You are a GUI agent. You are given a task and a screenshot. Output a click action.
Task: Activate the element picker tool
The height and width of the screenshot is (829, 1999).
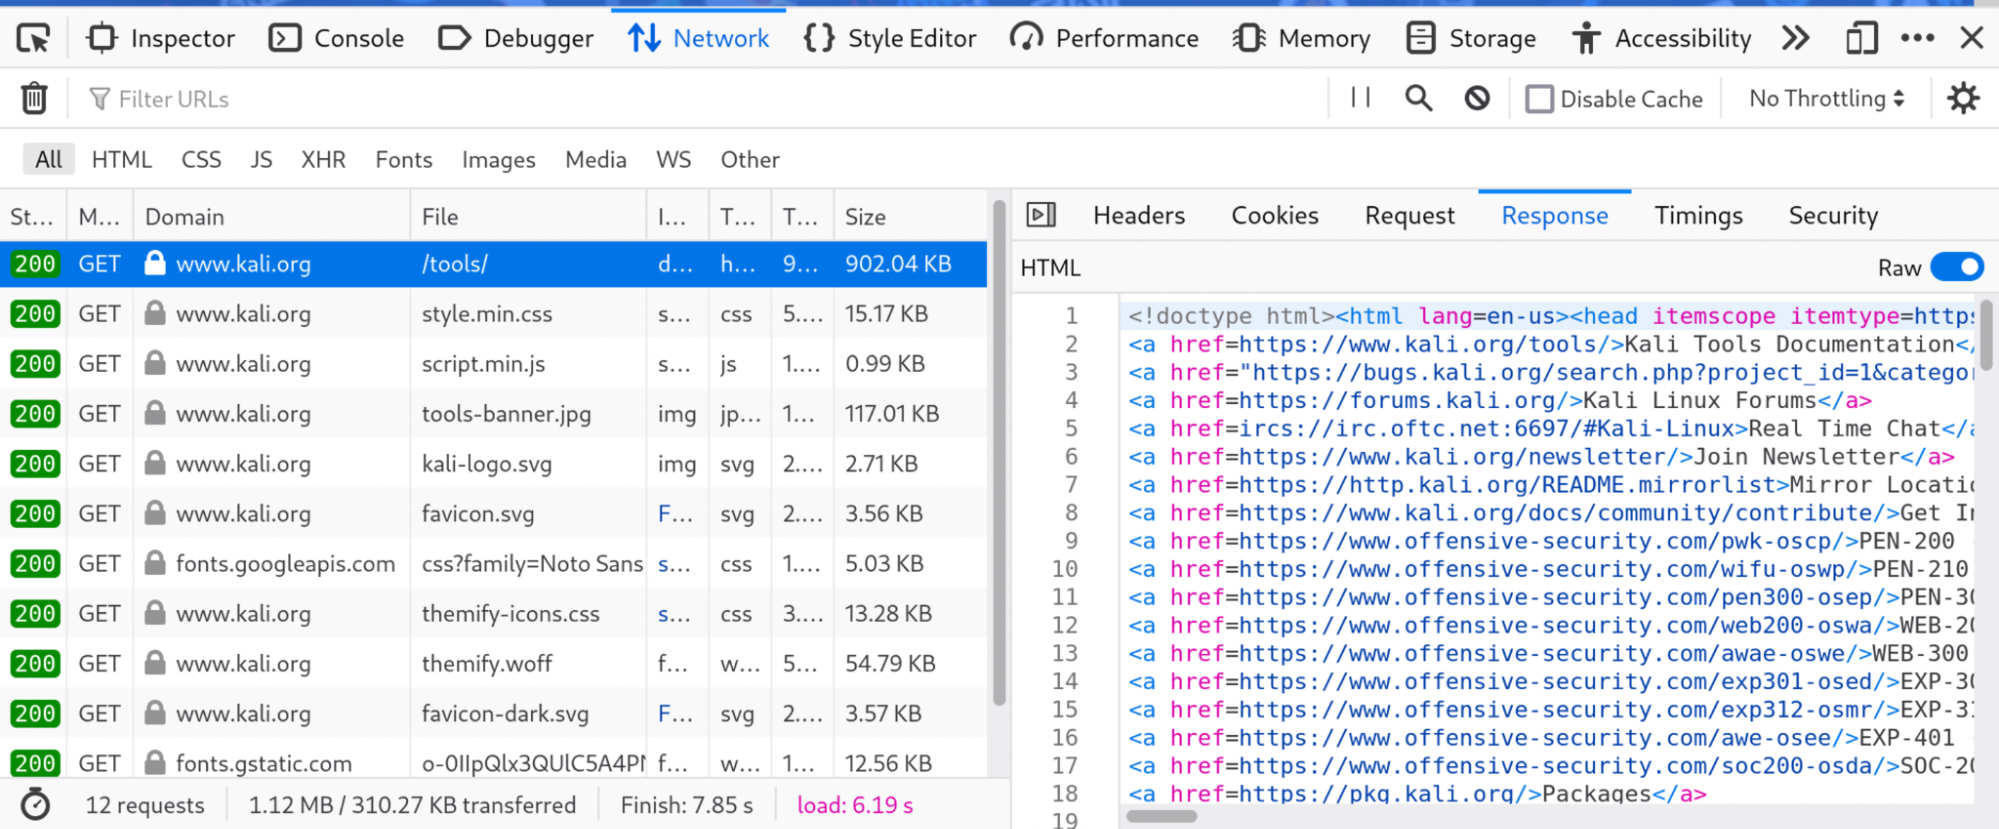point(33,38)
